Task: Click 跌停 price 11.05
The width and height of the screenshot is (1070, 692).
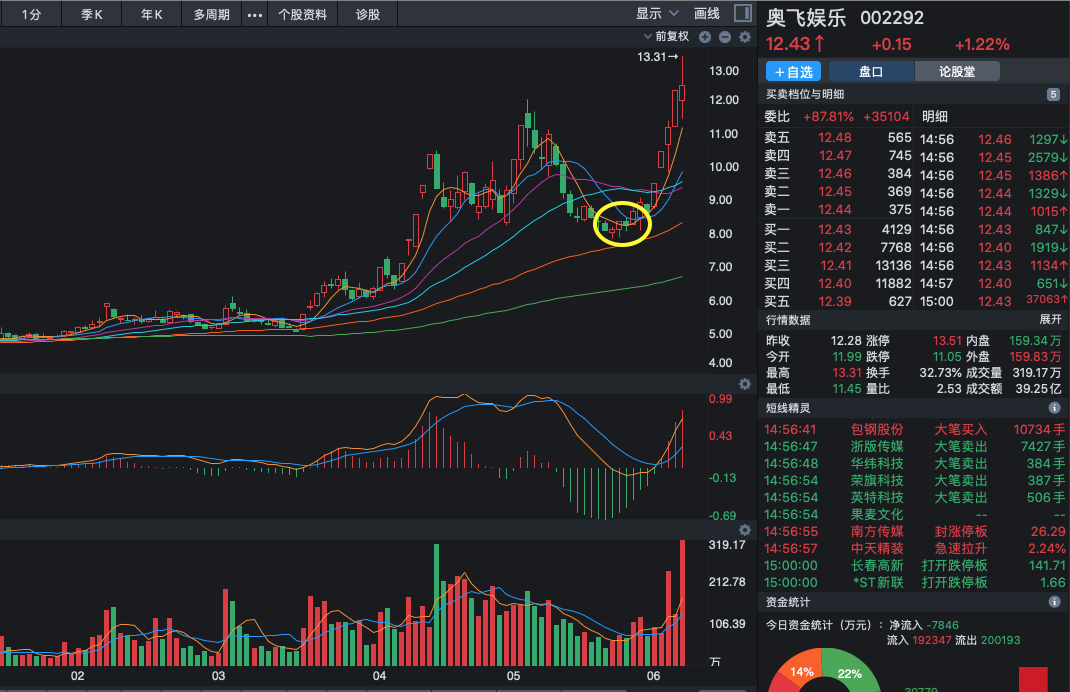Action: (947, 357)
